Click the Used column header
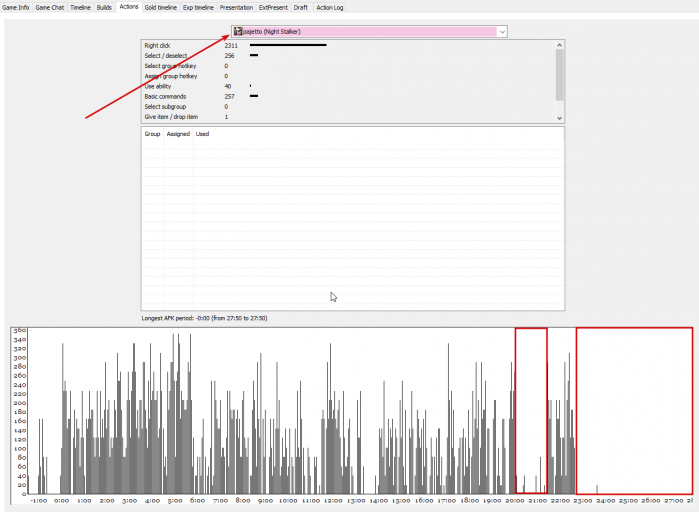This screenshot has width=699, height=512. [x=202, y=134]
